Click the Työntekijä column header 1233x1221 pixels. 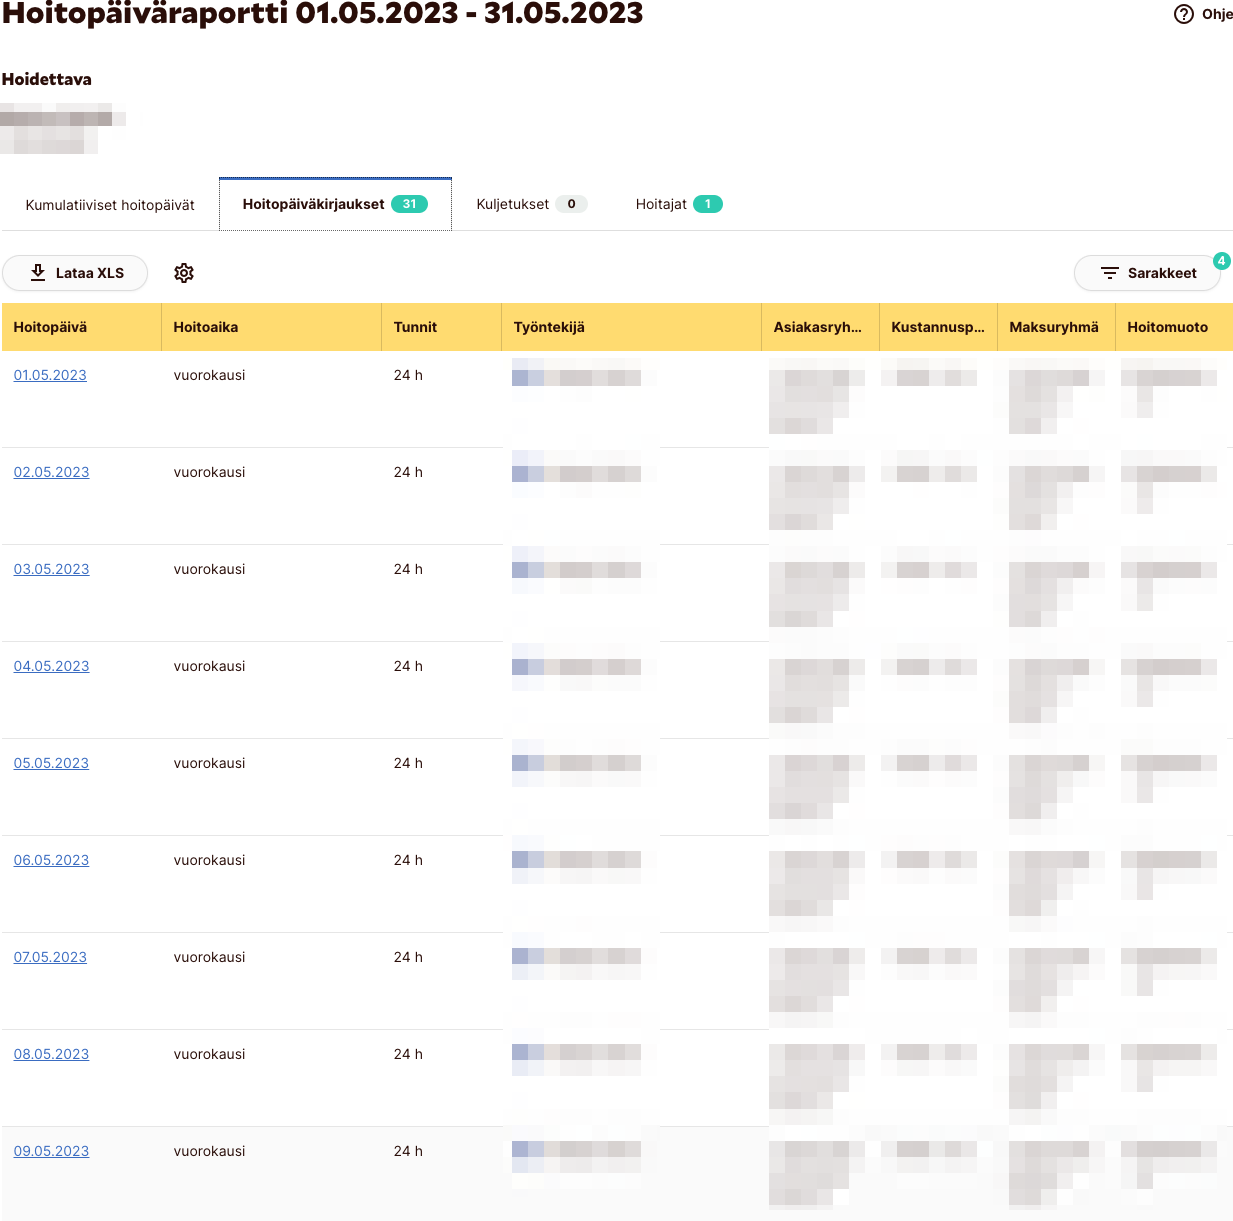pyautogui.click(x=631, y=327)
